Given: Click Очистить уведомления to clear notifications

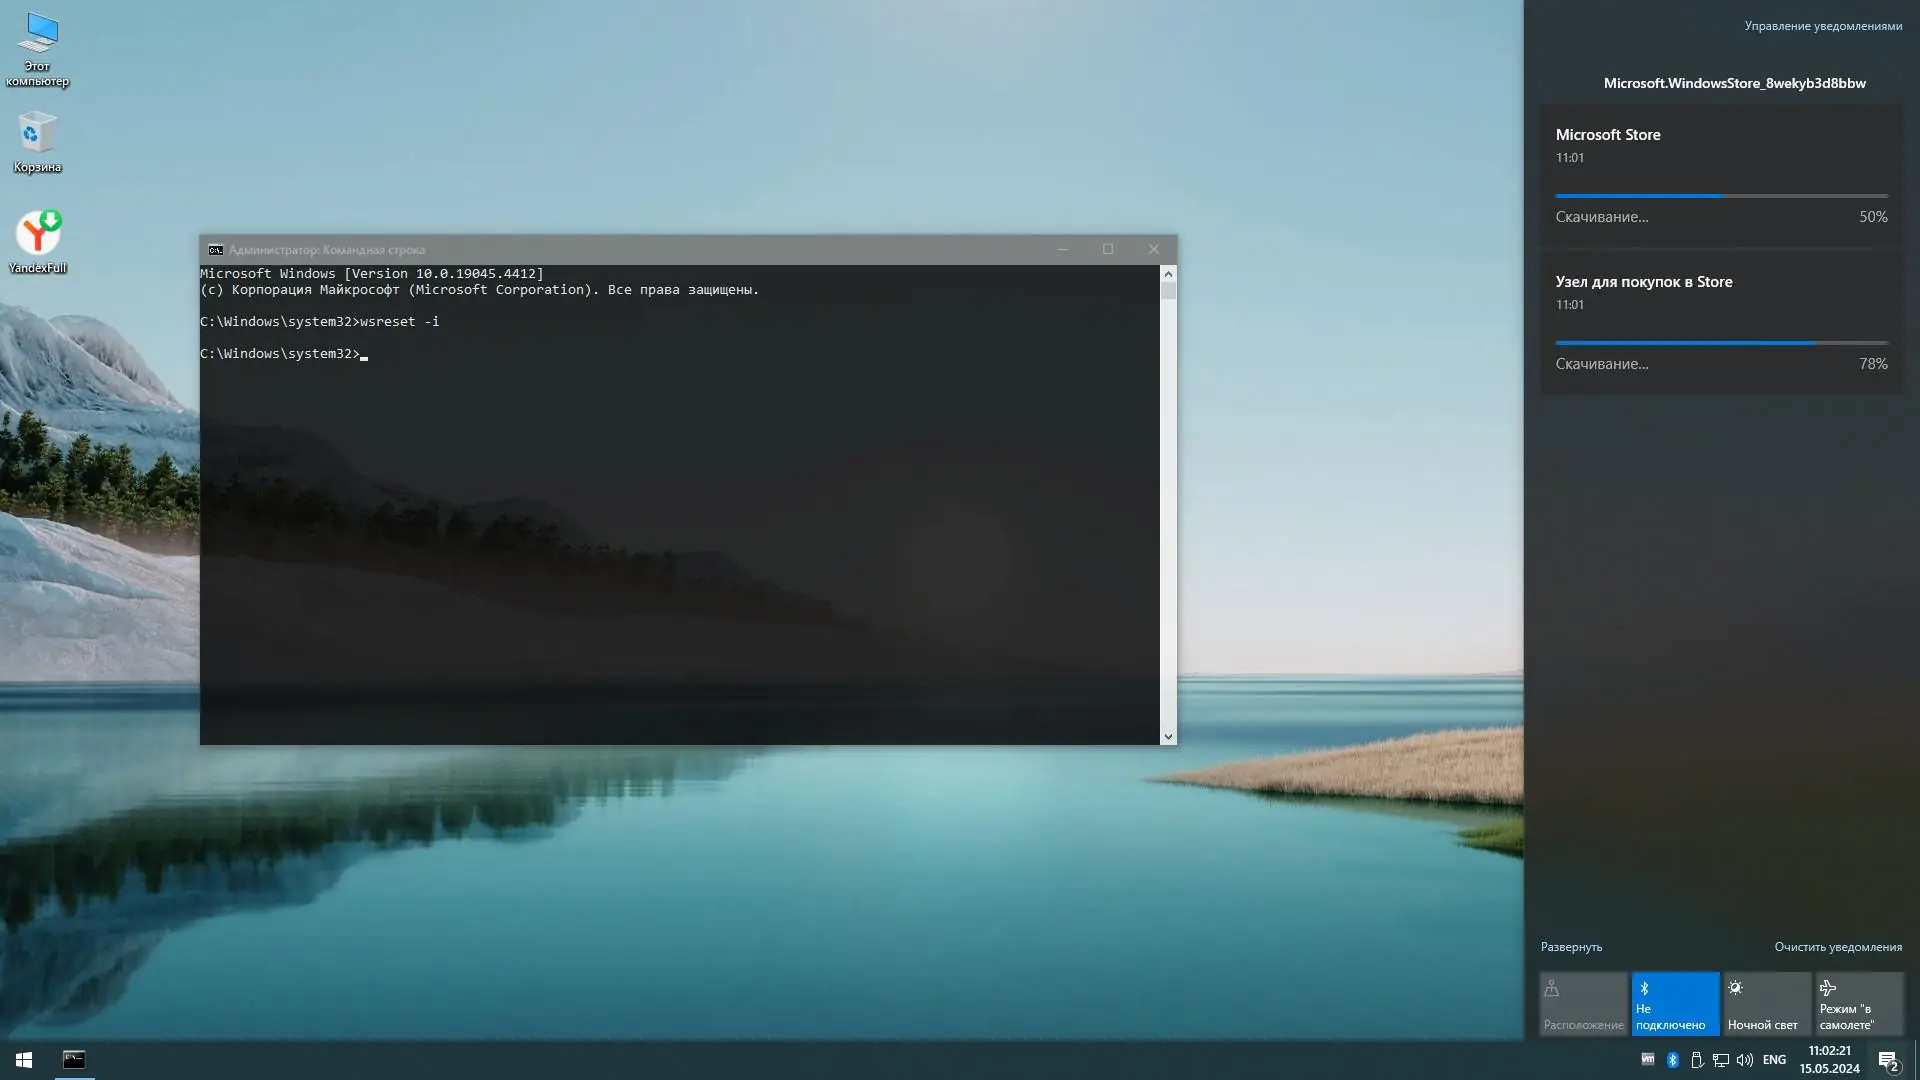Looking at the screenshot, I should click(x=1837, y=947).
